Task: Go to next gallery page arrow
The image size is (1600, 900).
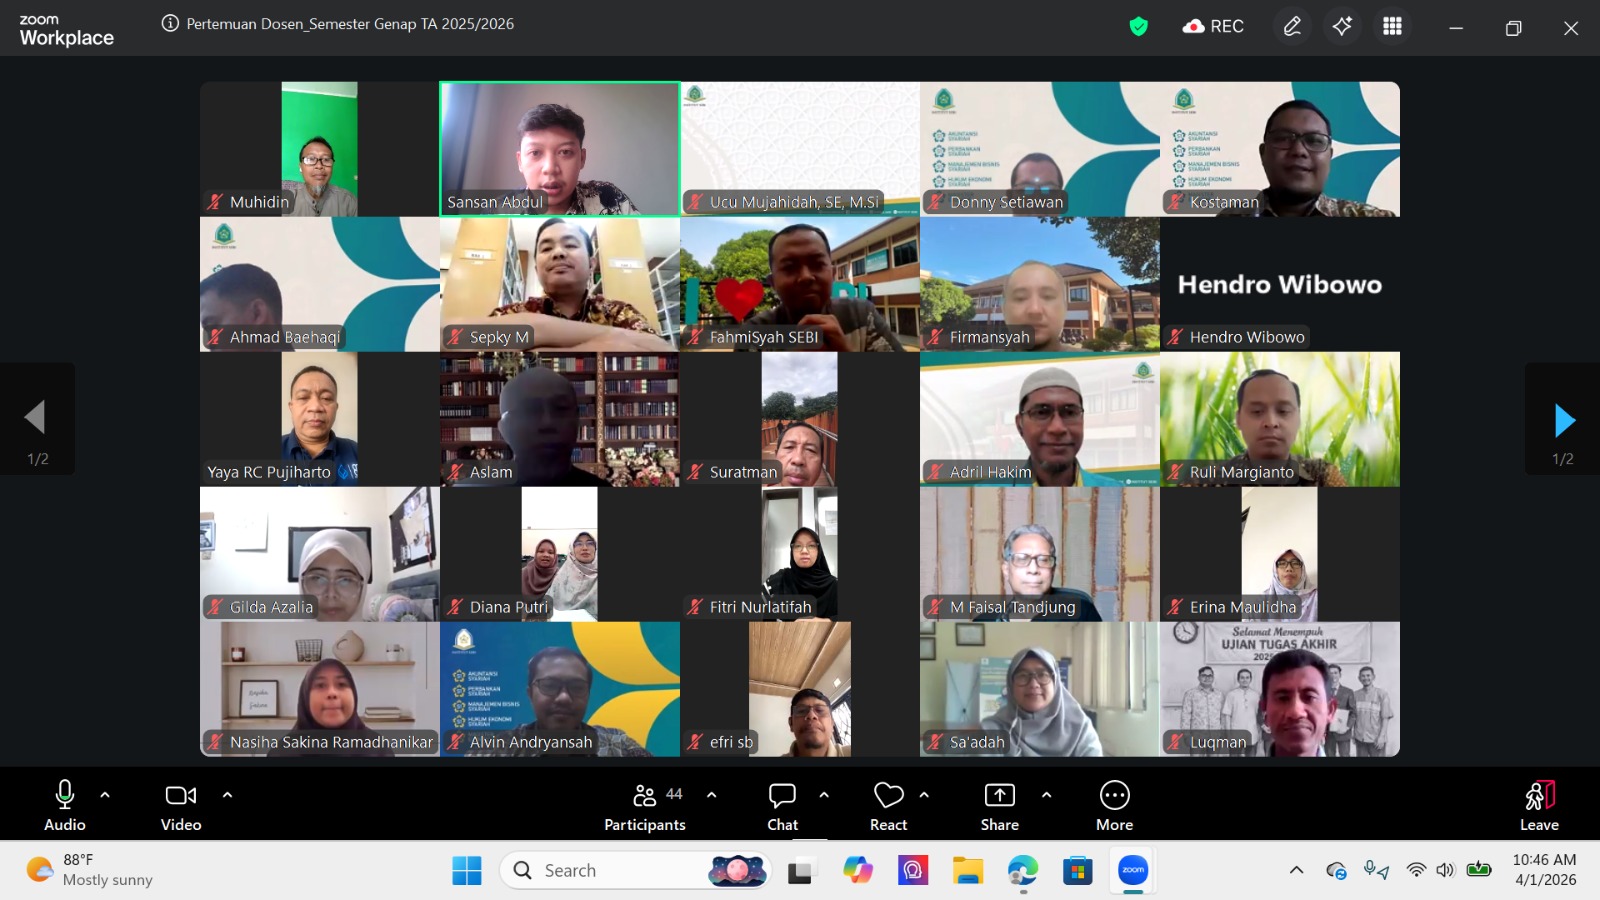Action: (x=1564, y=421)
